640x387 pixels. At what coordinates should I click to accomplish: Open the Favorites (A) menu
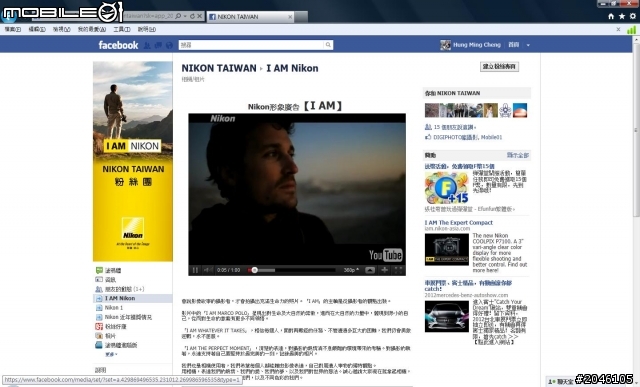[91, 29]
